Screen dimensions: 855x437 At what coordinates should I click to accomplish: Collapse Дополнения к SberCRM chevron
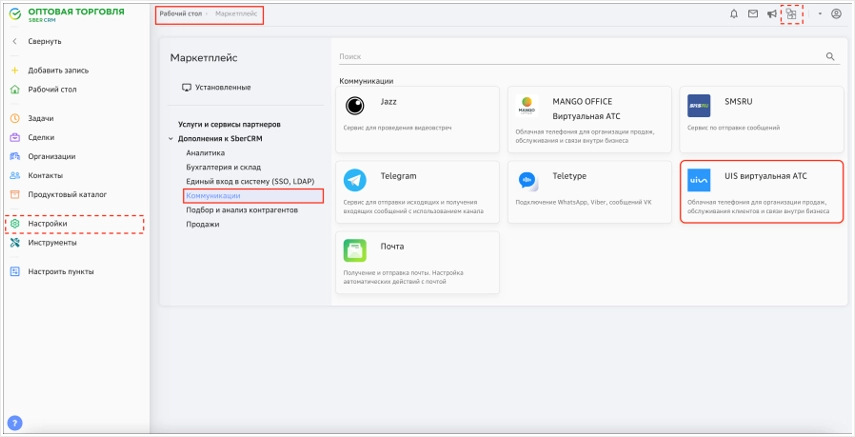click(x=171, y=139)
